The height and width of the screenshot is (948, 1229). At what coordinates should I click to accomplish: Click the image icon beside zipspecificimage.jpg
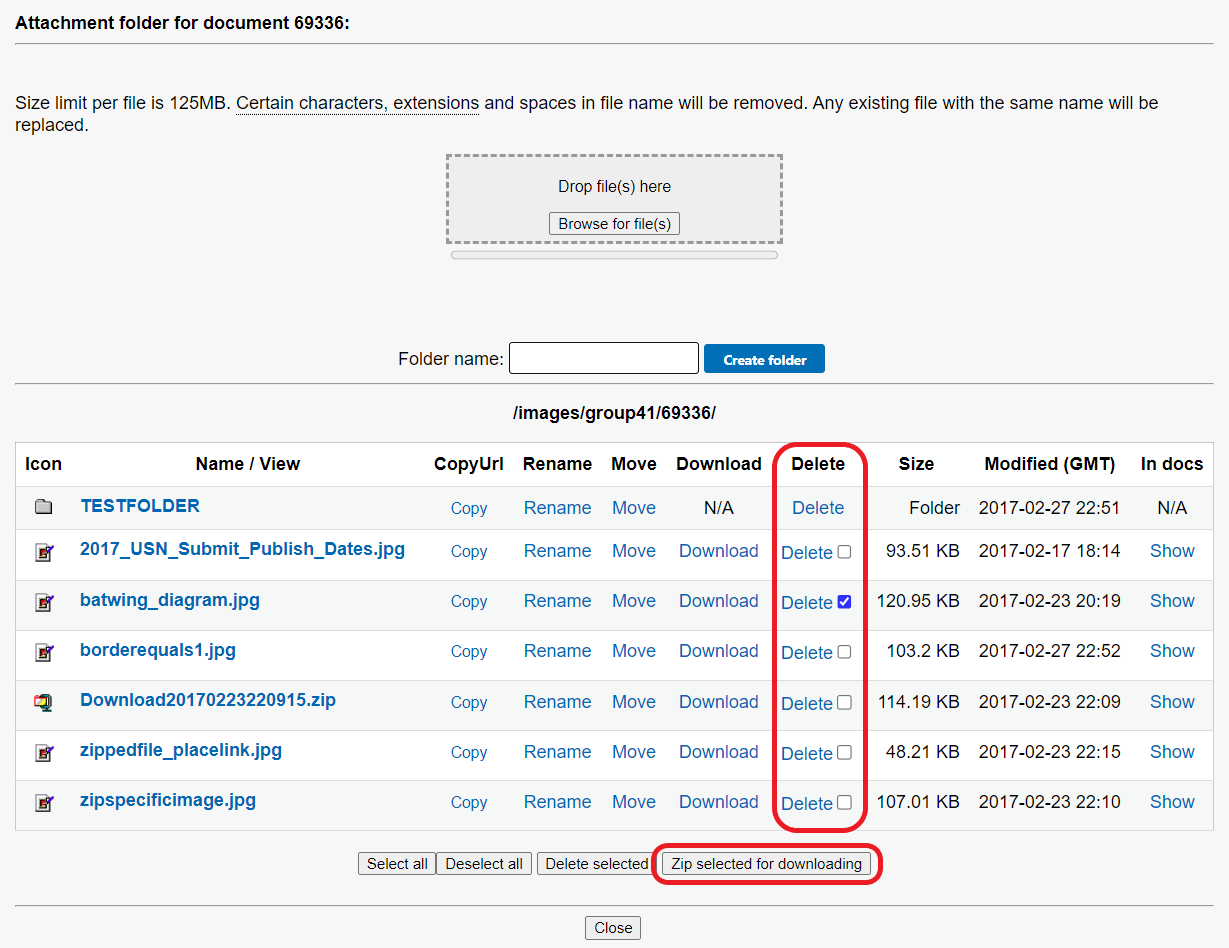(x=43, y=803)
